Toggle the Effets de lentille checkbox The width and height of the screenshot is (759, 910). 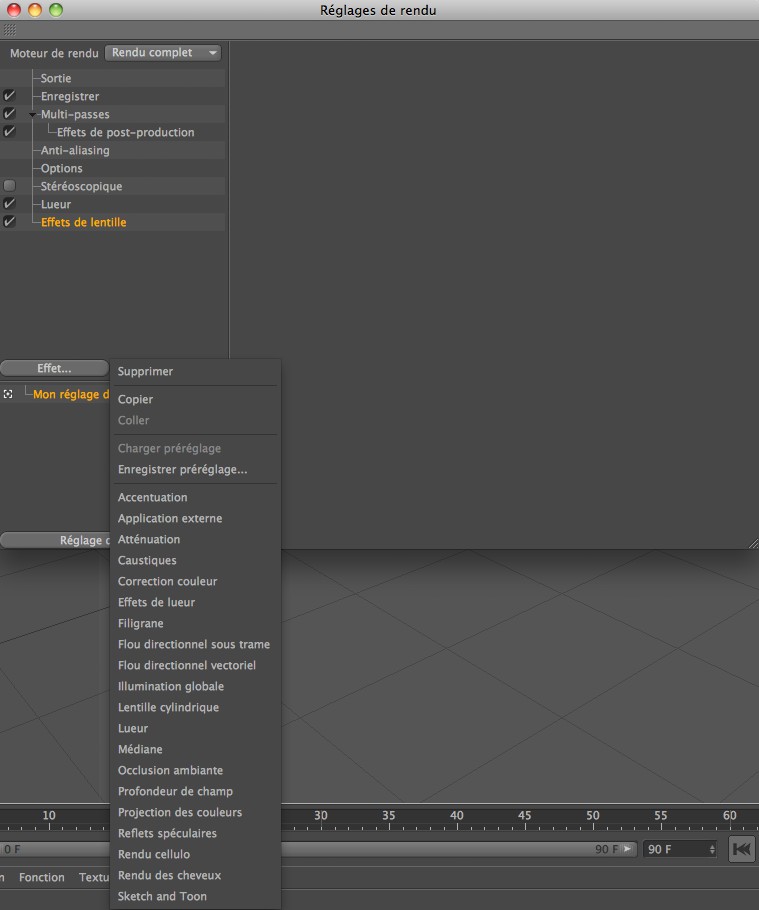click(x=9, y=222)
